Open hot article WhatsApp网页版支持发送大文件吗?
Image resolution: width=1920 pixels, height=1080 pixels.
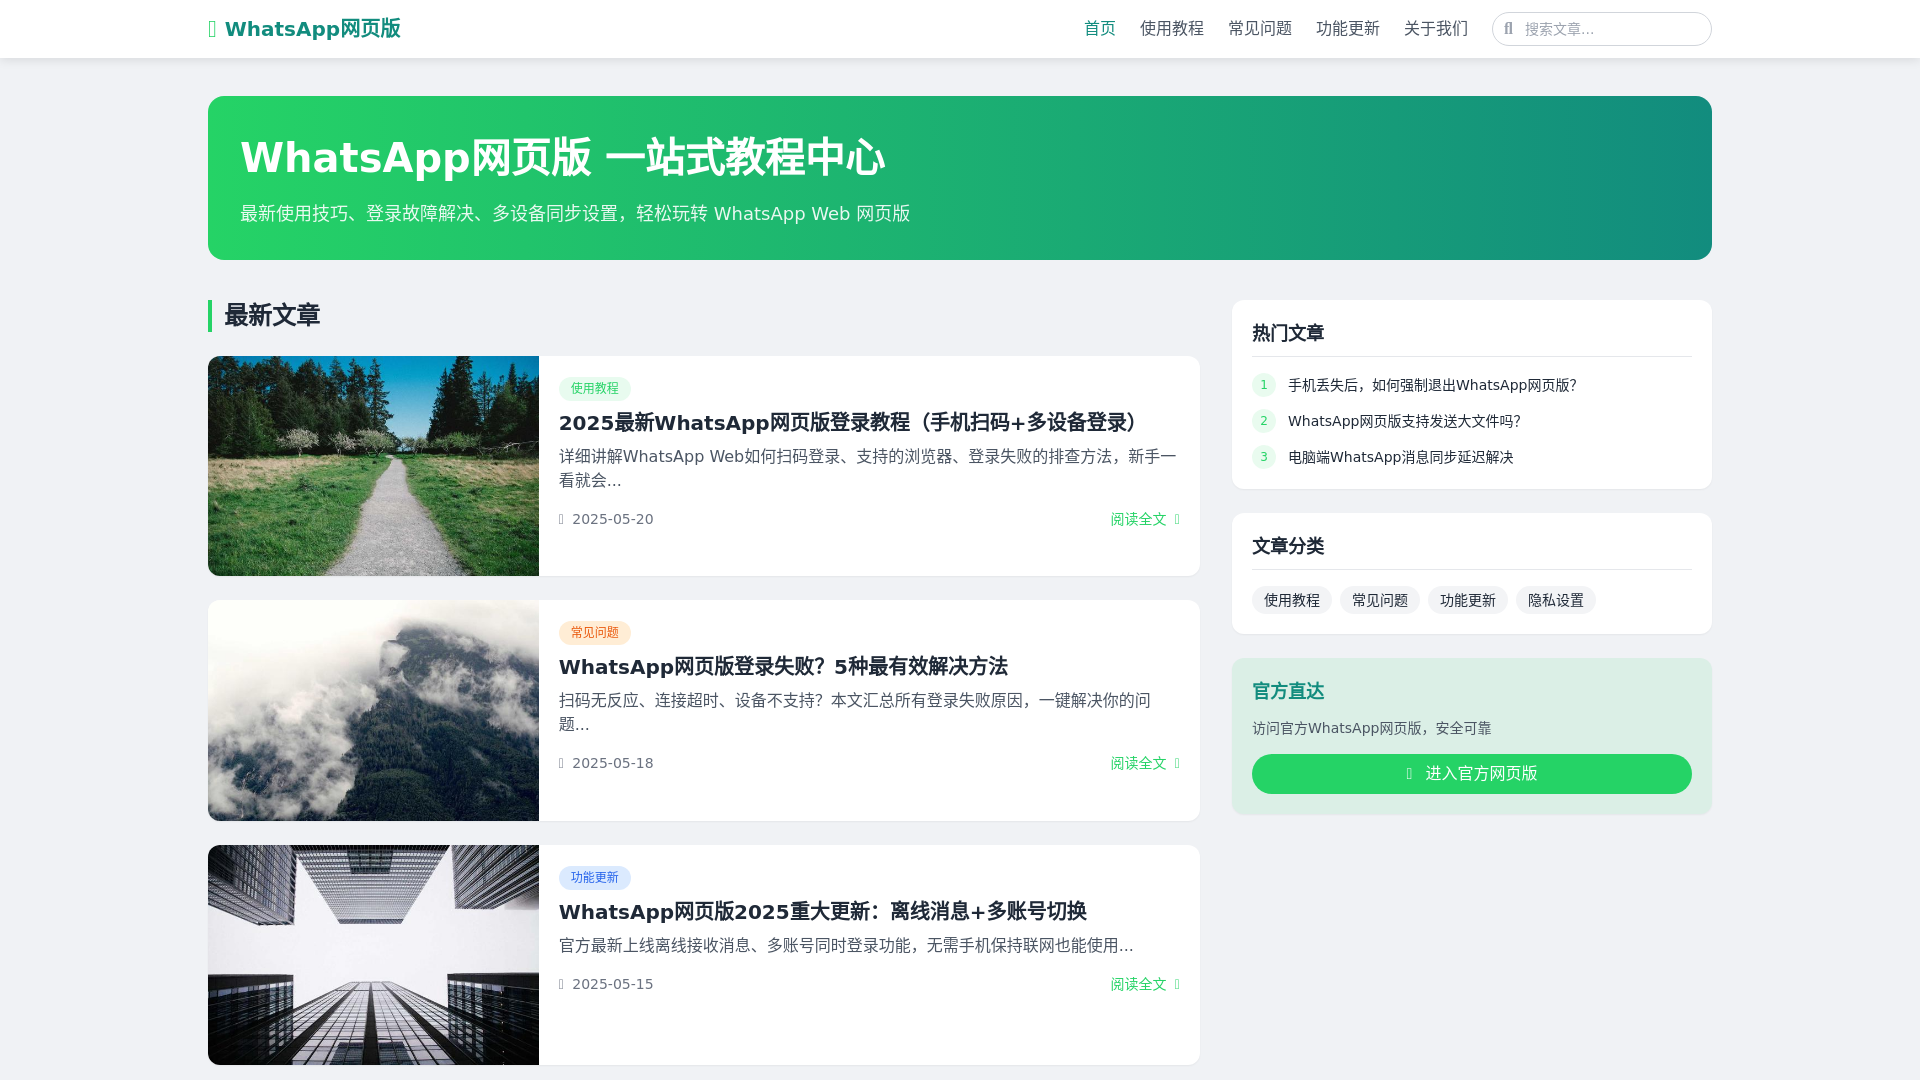click(1404, 421)
